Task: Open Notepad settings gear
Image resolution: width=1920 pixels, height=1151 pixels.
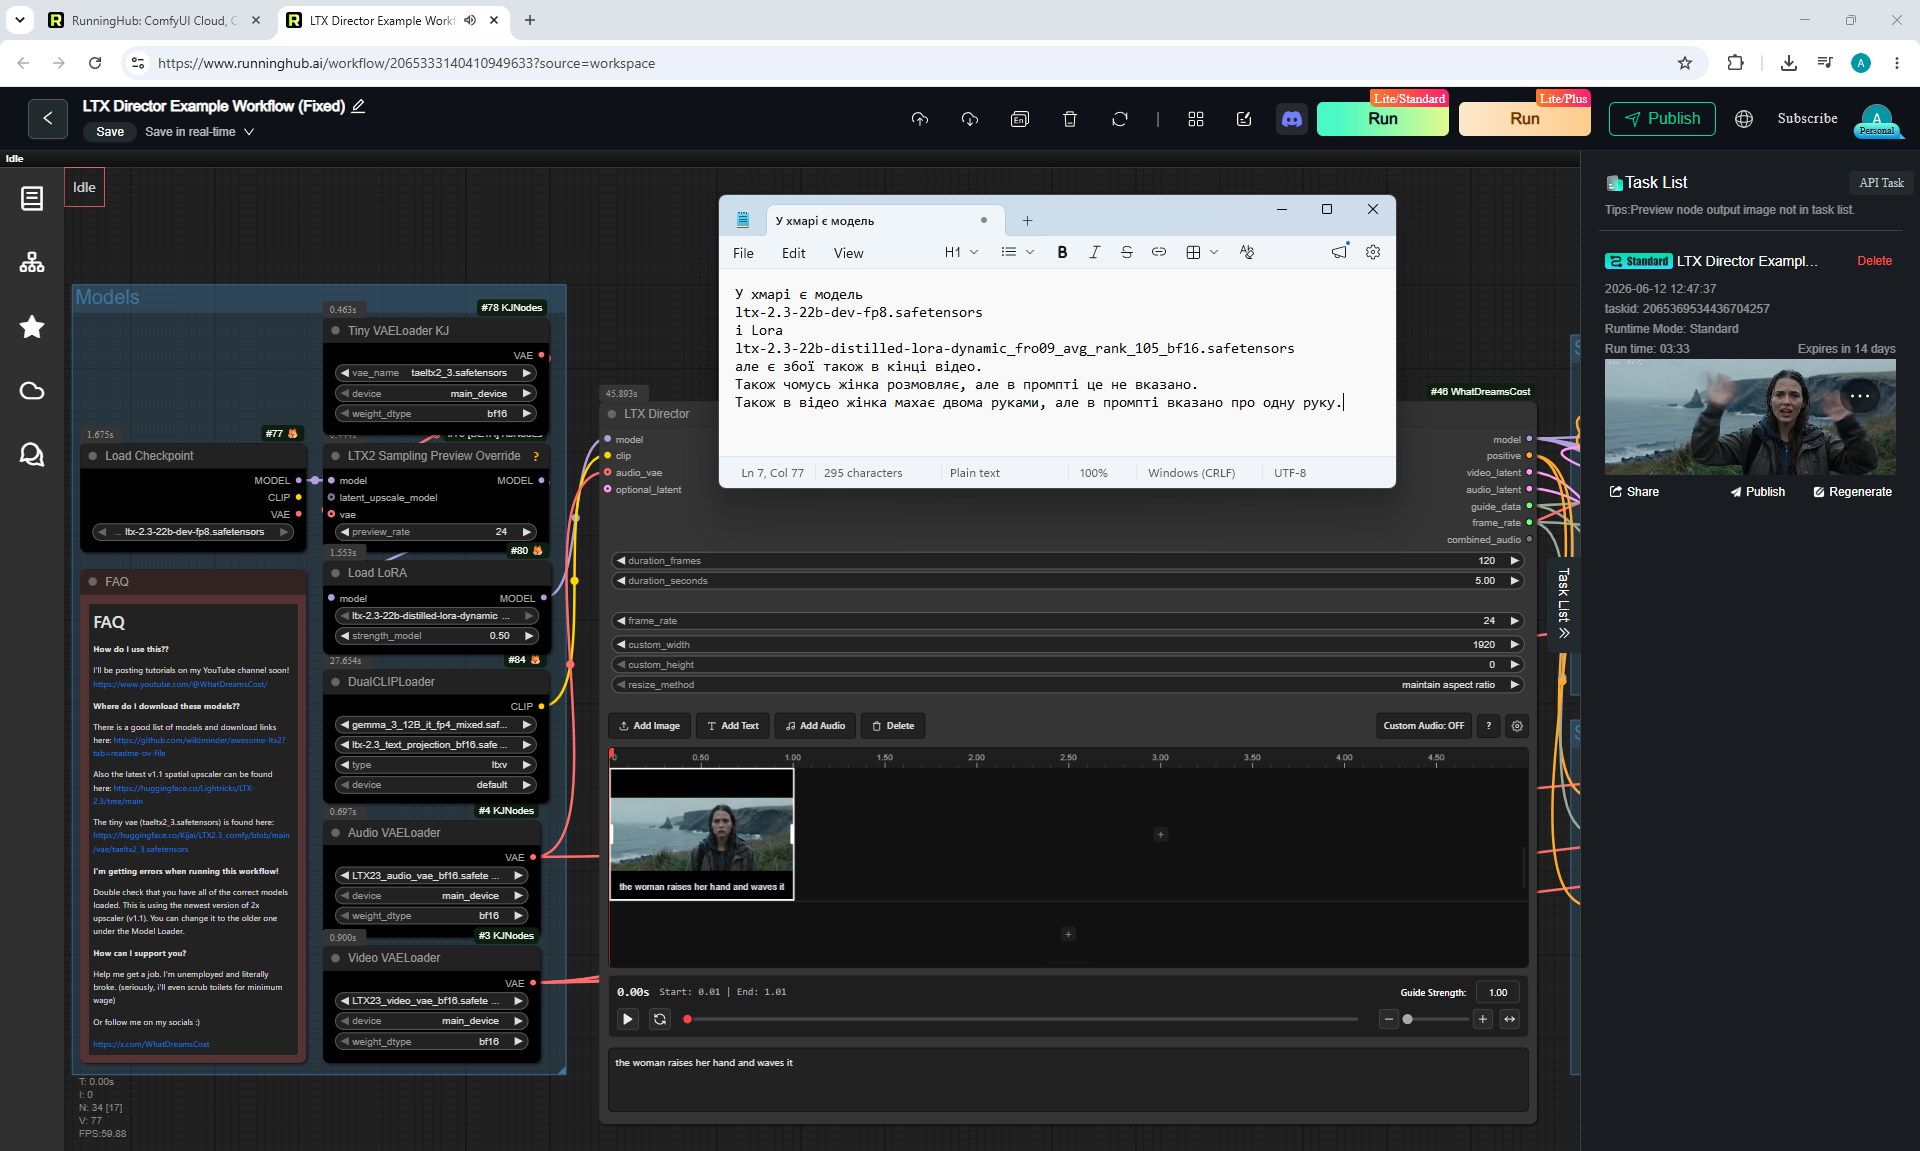Action: pyautogui.click(x=1373, y=253)
